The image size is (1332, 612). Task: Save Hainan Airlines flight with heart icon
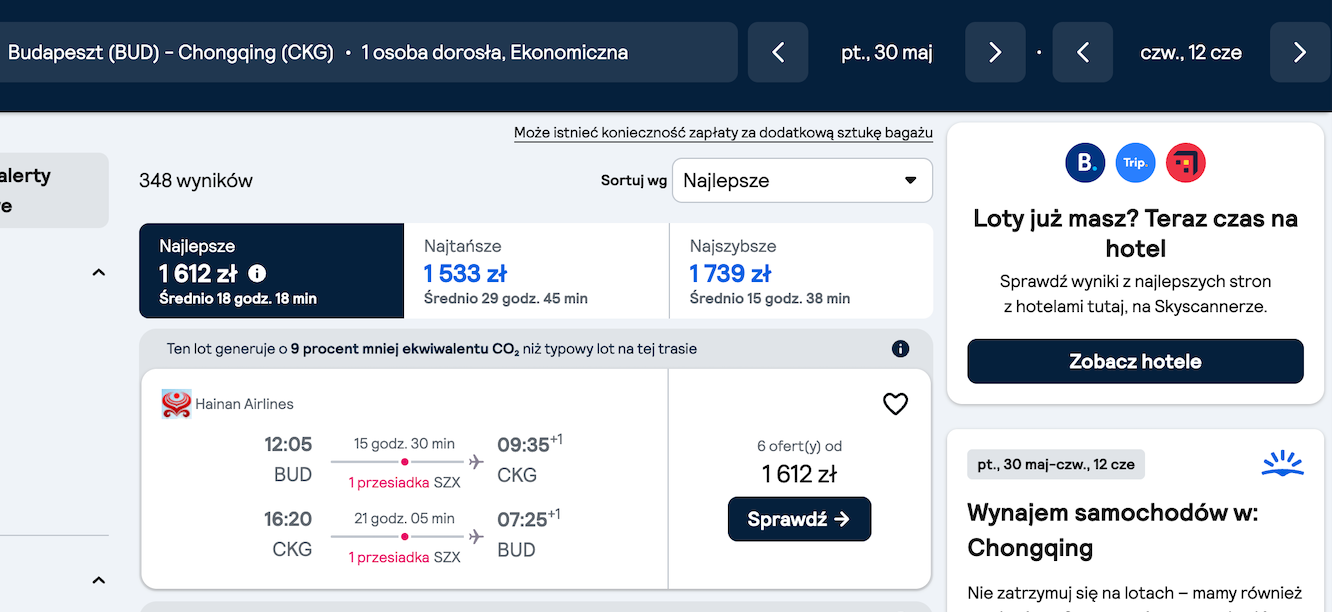tap(895, 404)
